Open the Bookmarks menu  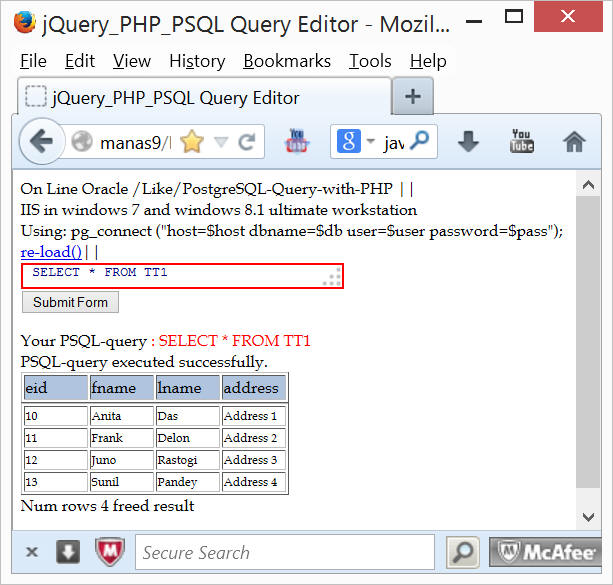(287, 61)
